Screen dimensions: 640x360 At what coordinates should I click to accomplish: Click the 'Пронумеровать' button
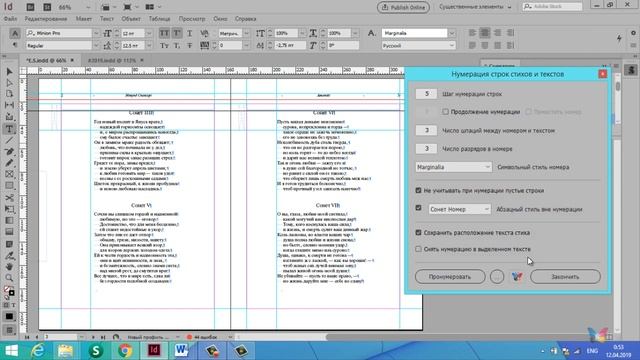[x=450, y=277]
